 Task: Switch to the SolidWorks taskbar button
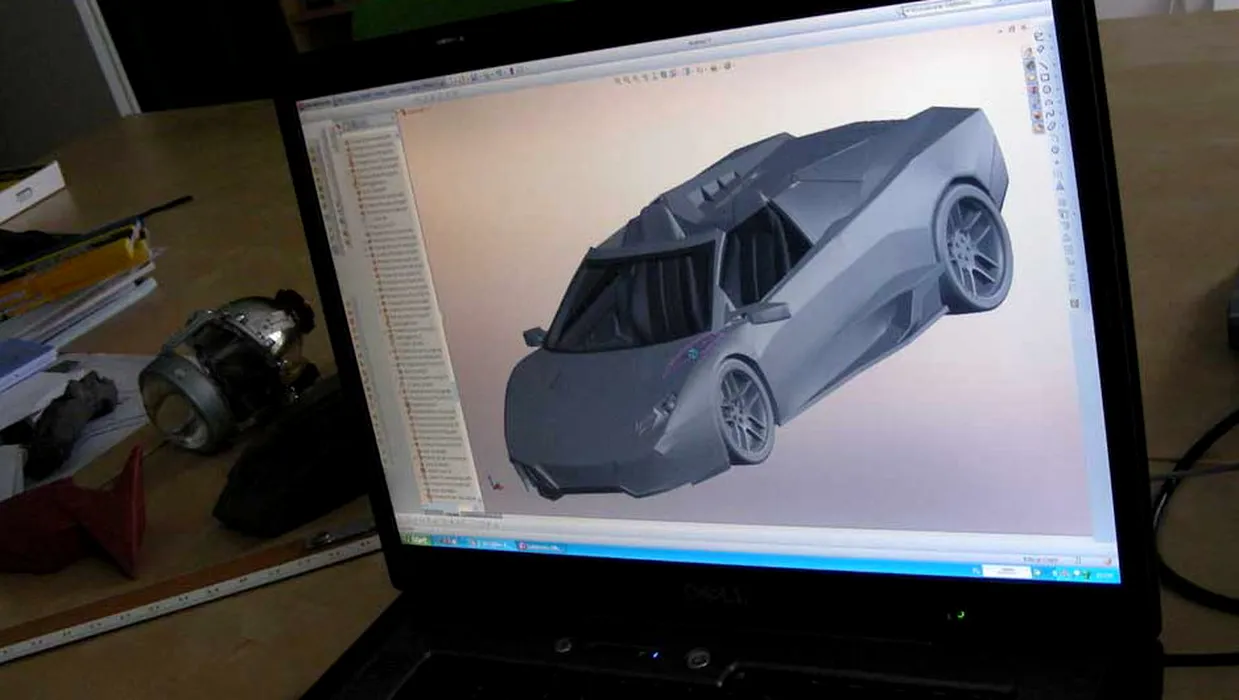pos(541,546)
